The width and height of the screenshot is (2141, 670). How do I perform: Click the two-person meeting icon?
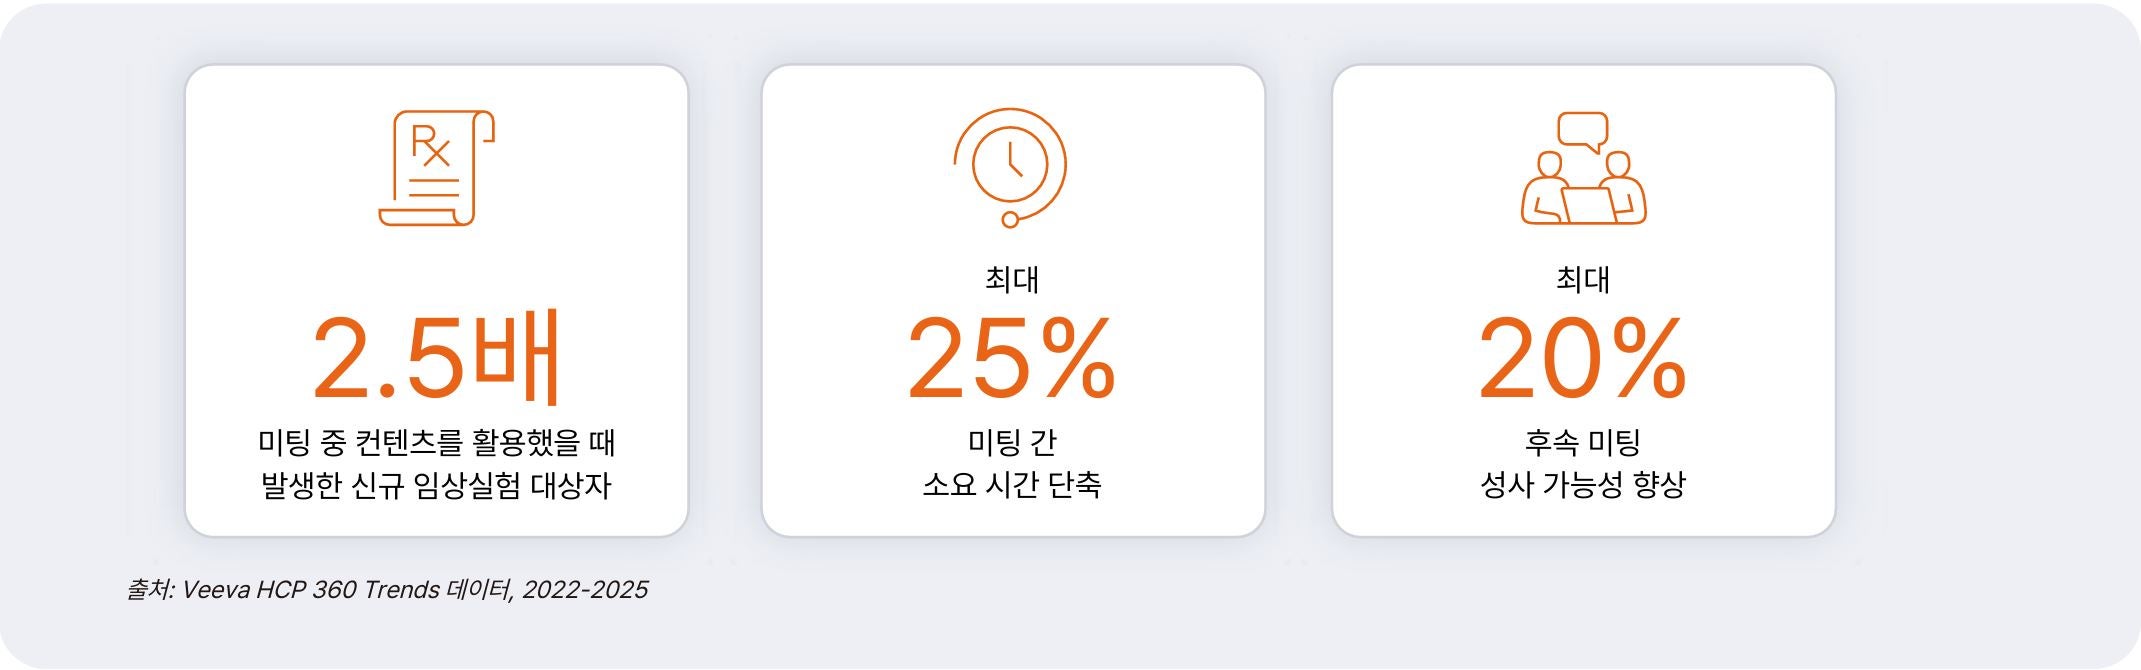coord(1583,189)
